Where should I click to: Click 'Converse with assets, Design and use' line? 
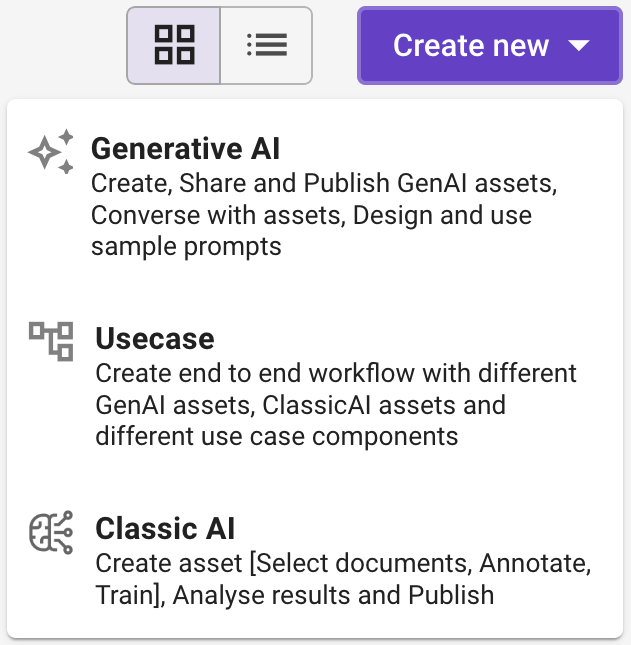click(x=311, y=216)
